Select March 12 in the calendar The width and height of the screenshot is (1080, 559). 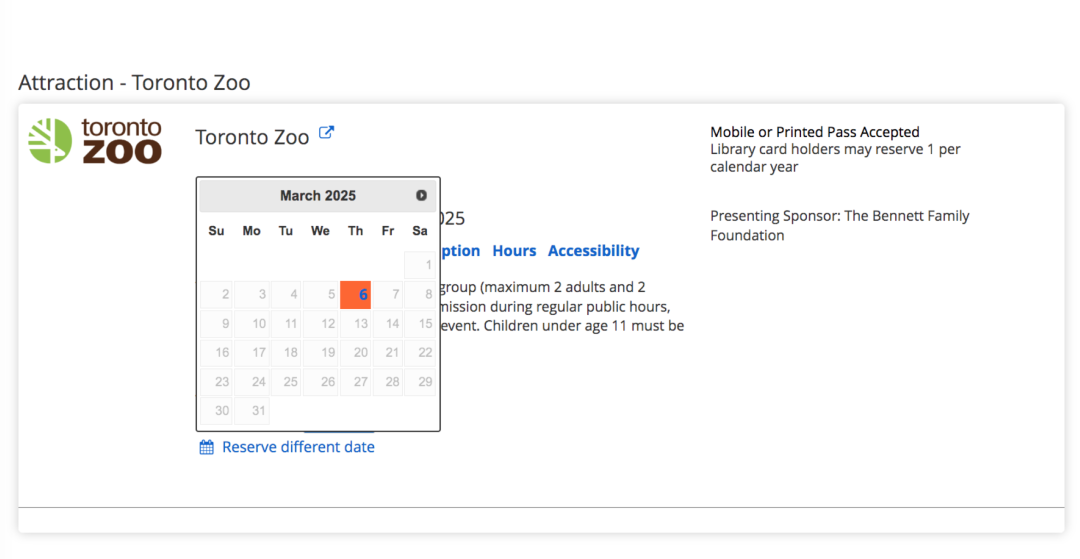320,324
